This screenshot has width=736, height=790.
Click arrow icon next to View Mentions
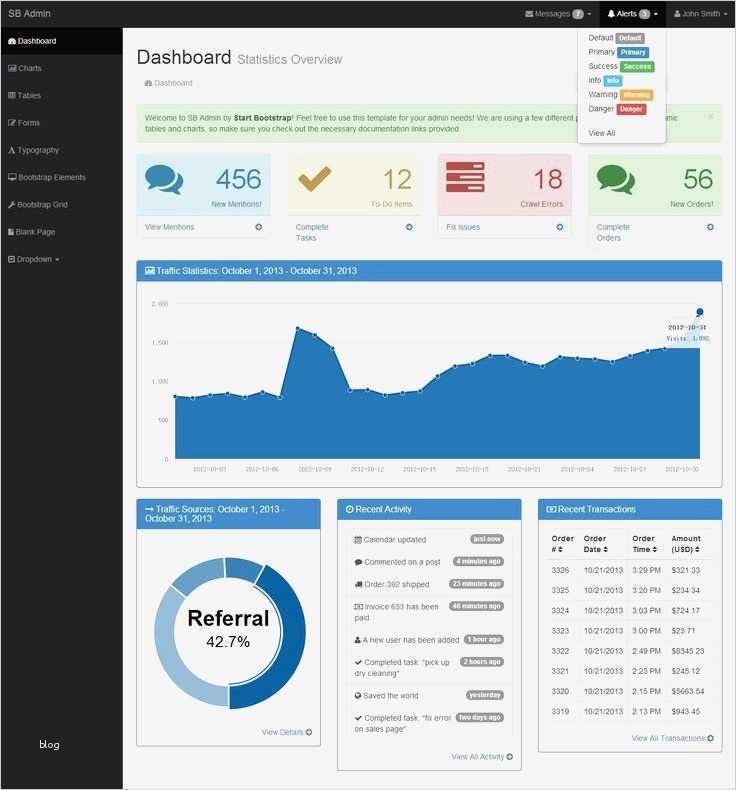coord(258,227)
